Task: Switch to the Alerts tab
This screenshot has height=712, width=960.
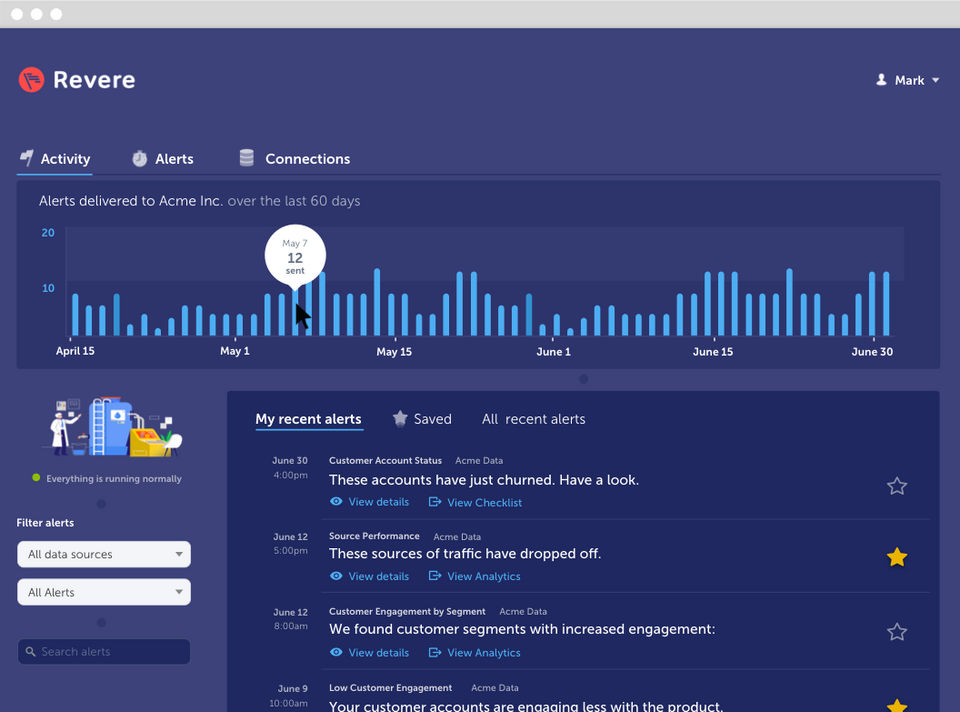Action: pyautogui.click(x=163, y=159)
